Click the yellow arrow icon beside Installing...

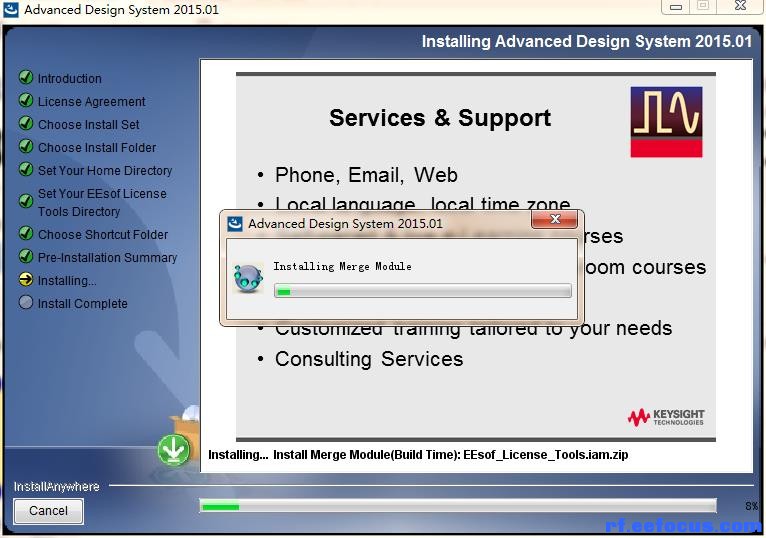tap(26, 279)
